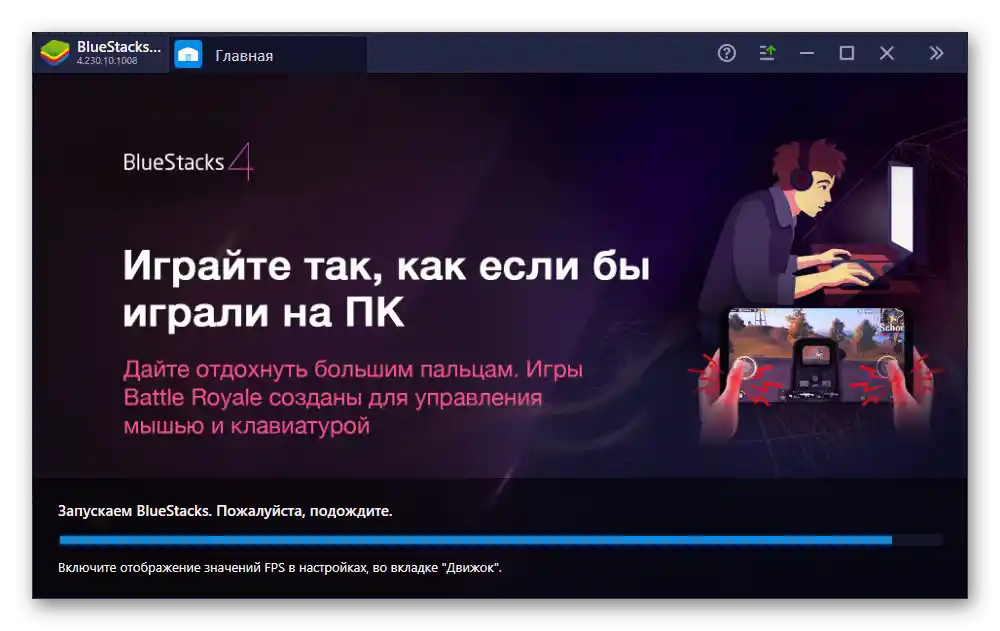The image size is (1000, 631).
Task: Select the BlueStacks title bar menu area
Action: [100, 51]
